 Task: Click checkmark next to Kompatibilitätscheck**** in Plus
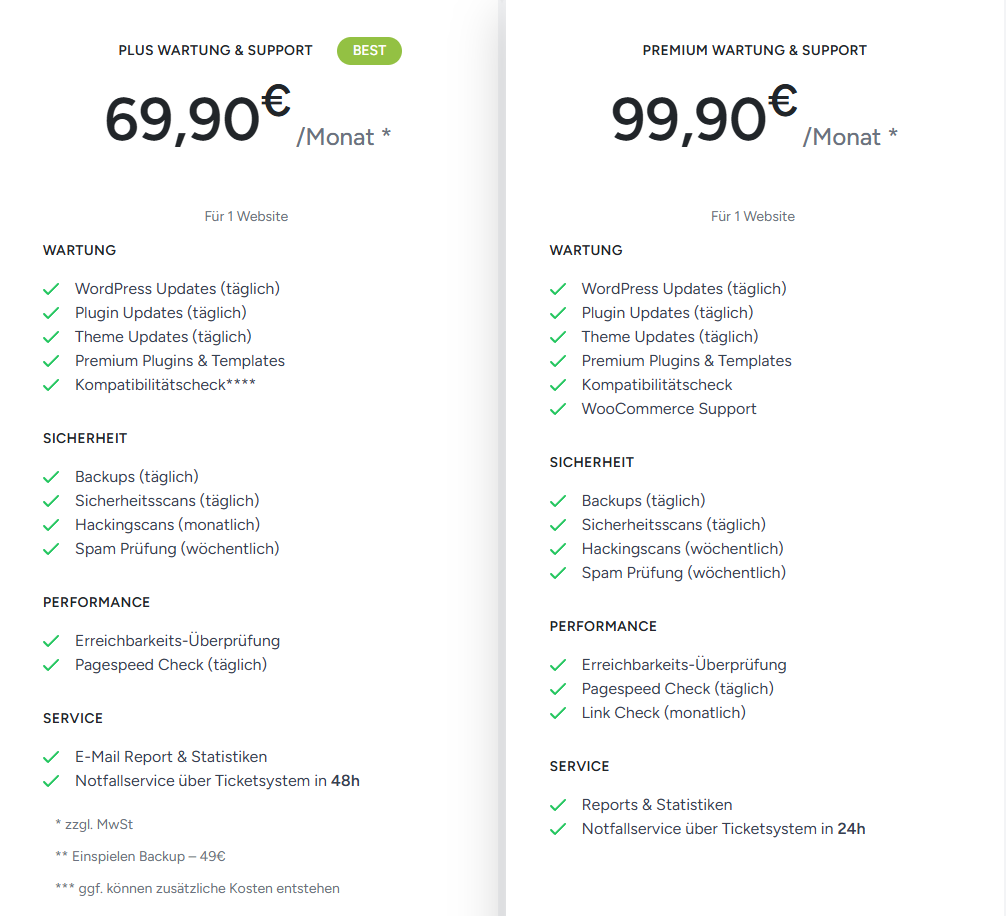click(51, 385)
